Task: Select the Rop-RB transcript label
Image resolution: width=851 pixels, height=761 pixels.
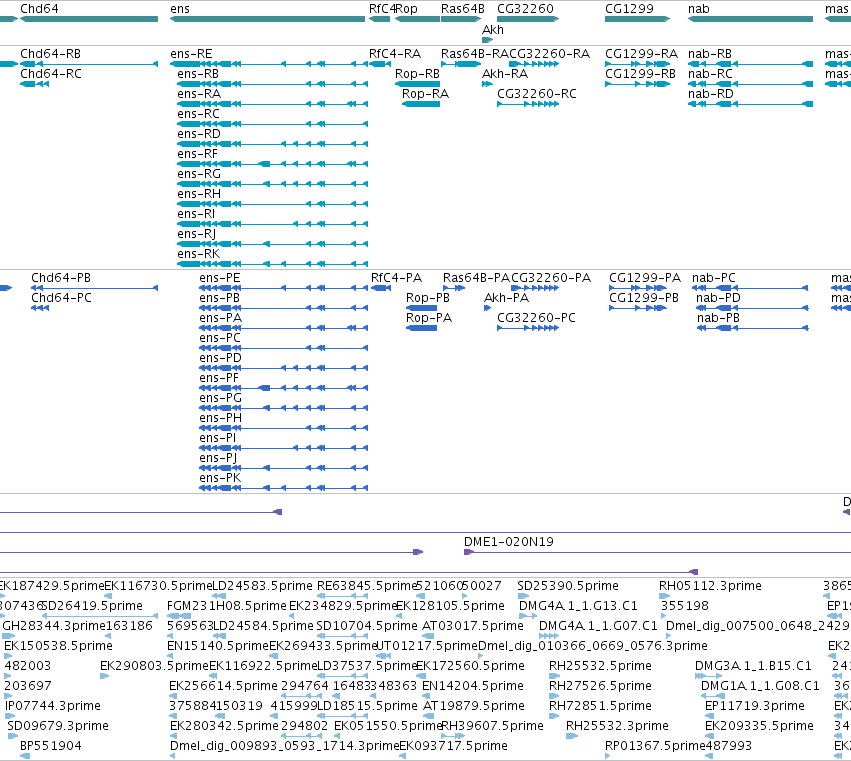Action: point(417,74)
